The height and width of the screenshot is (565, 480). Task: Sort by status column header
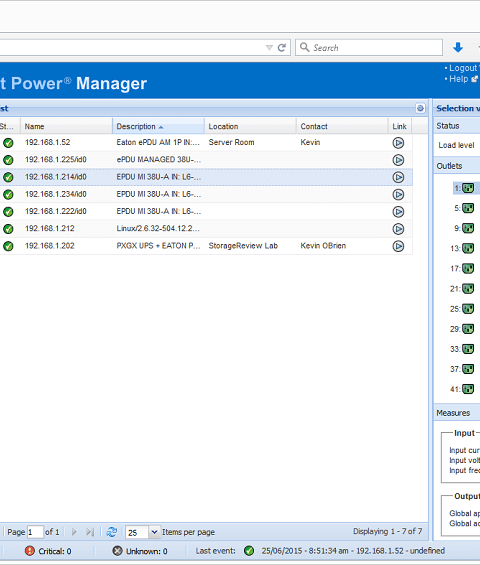(x=10, y=126)
